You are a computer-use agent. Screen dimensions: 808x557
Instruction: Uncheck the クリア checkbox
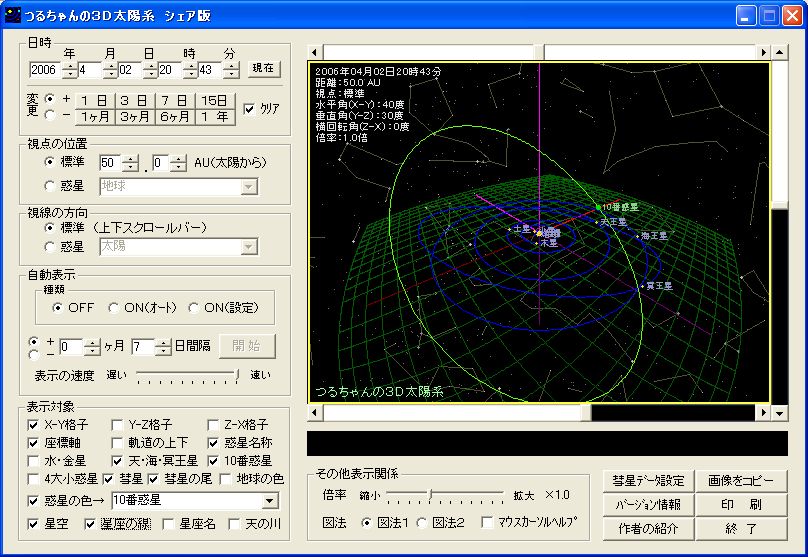[250, 108]
